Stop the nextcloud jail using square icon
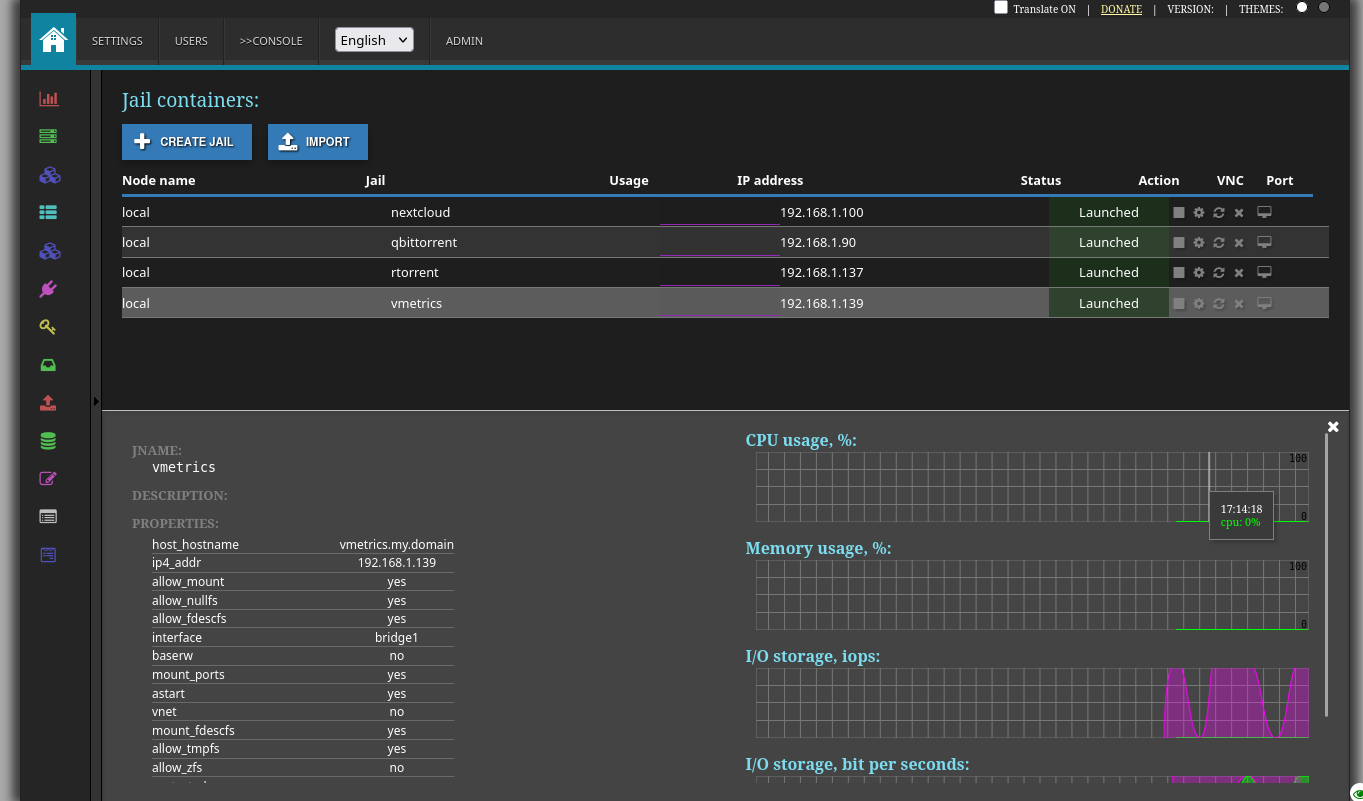The height and width of the screenshot is (801, 1363). [1178, 212]
